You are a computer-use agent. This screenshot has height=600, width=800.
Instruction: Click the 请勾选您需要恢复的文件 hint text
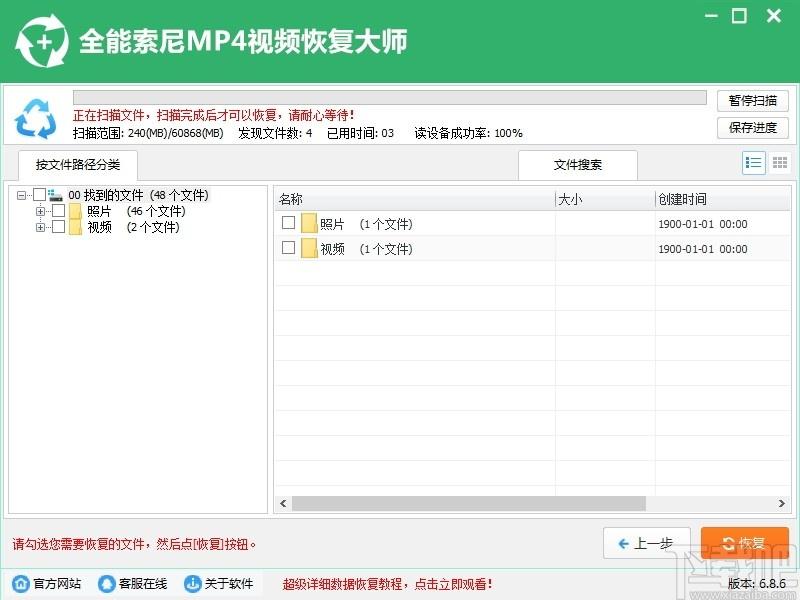tap(134, 544)
